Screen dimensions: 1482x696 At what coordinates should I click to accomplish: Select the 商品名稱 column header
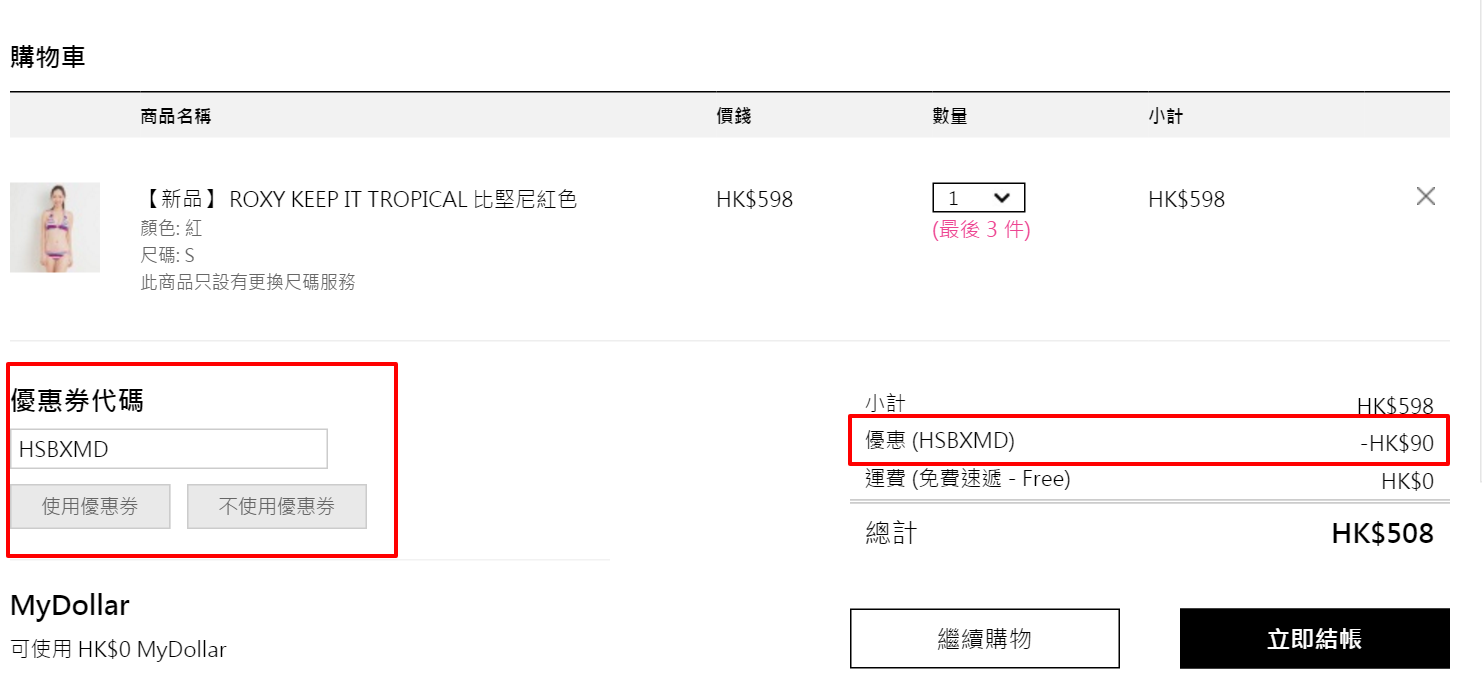176,116
